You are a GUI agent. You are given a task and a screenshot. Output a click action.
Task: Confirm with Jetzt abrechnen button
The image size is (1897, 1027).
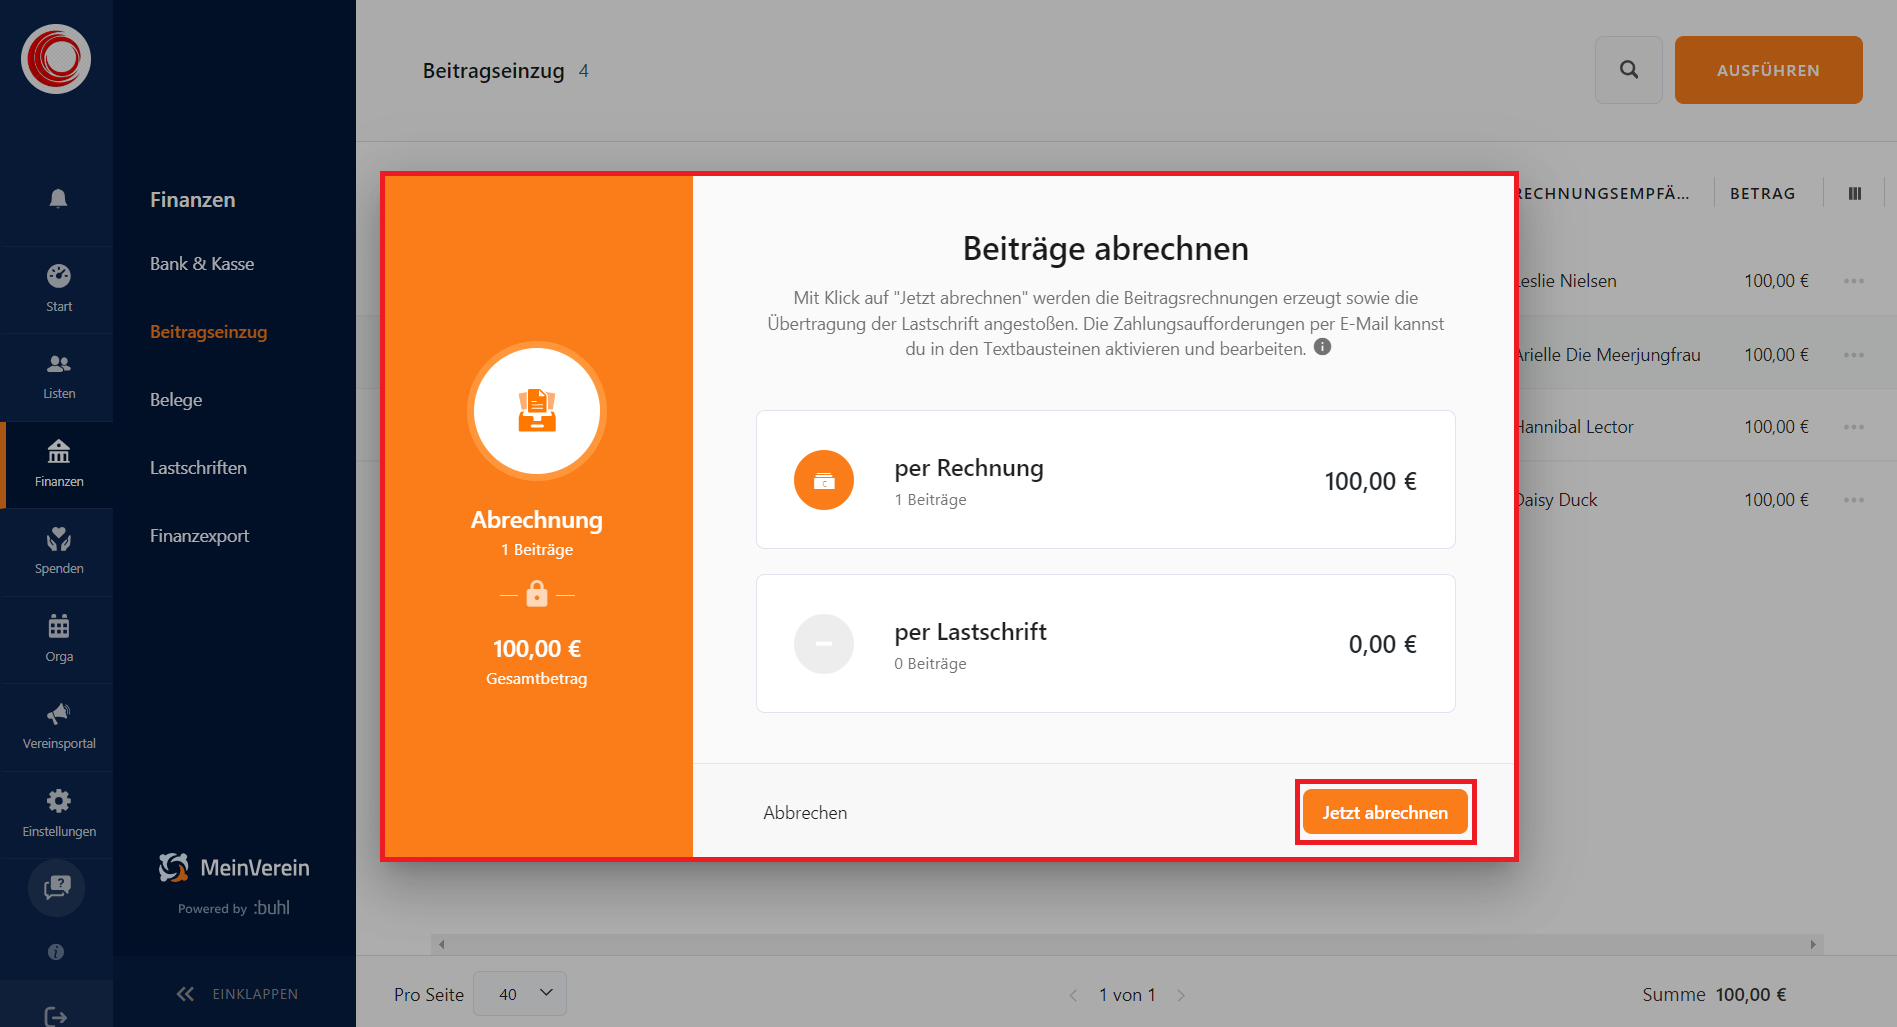1385,812
